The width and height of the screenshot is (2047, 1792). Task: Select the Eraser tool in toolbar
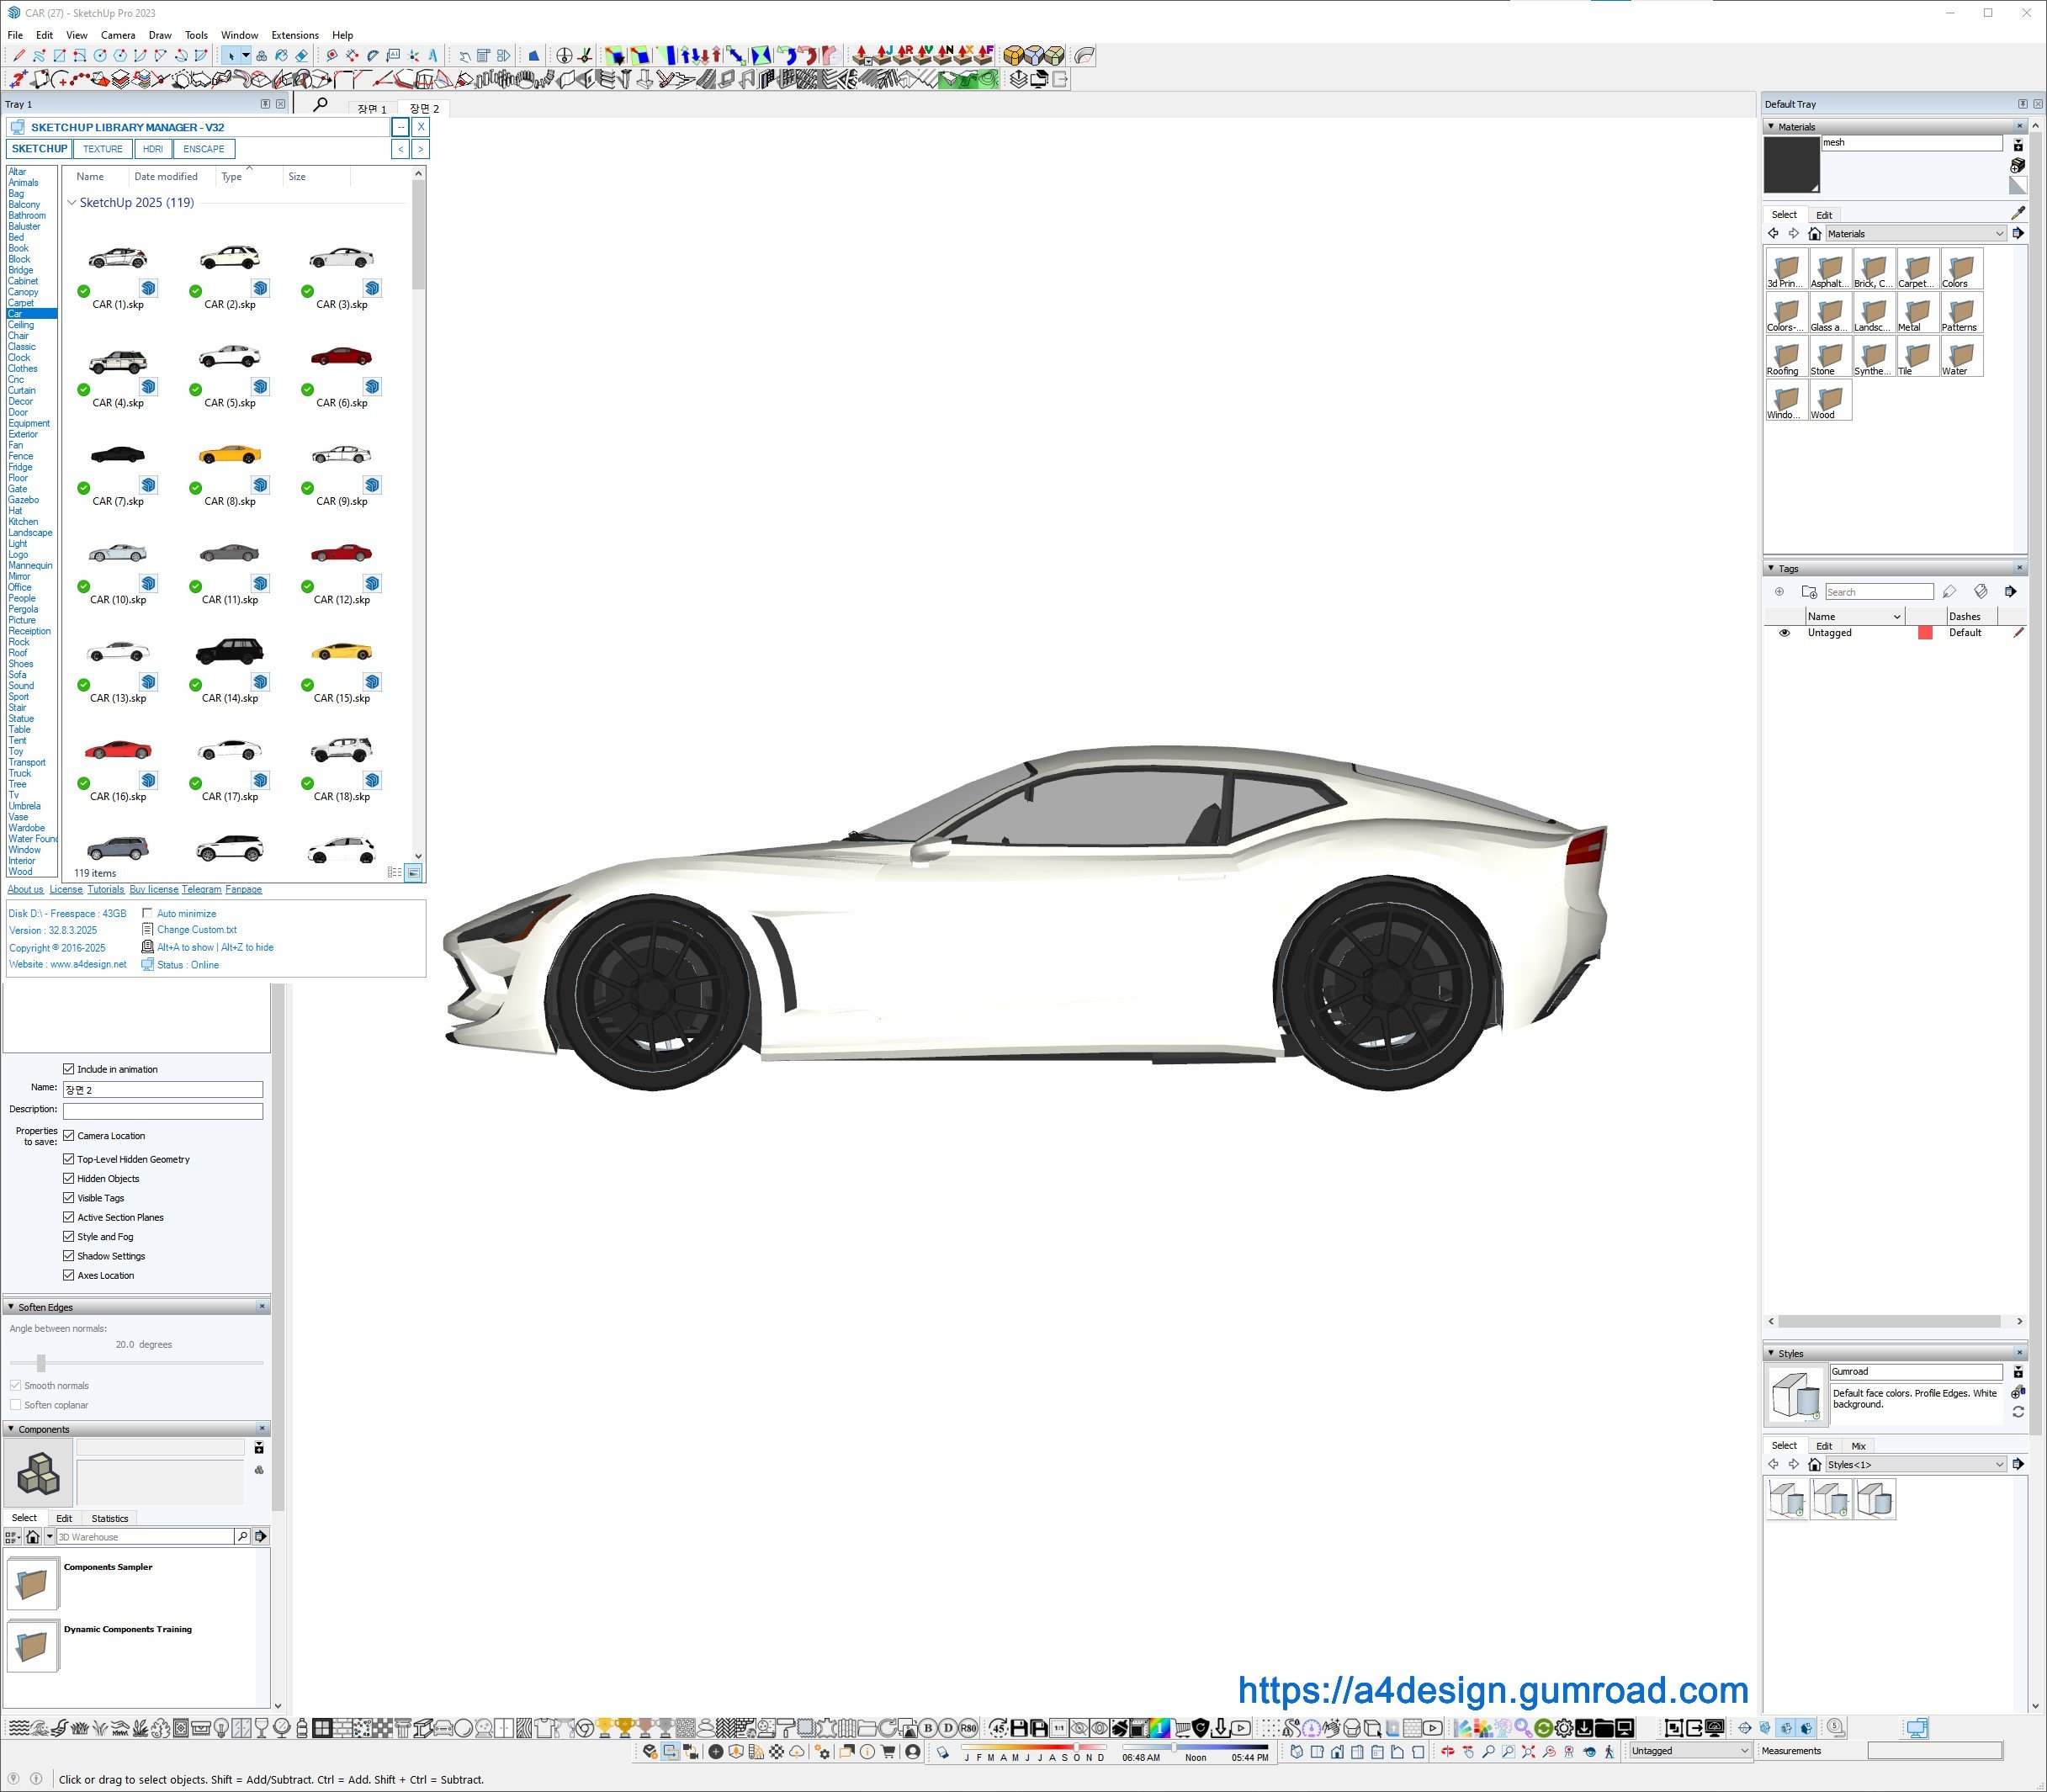click(301, 56)
